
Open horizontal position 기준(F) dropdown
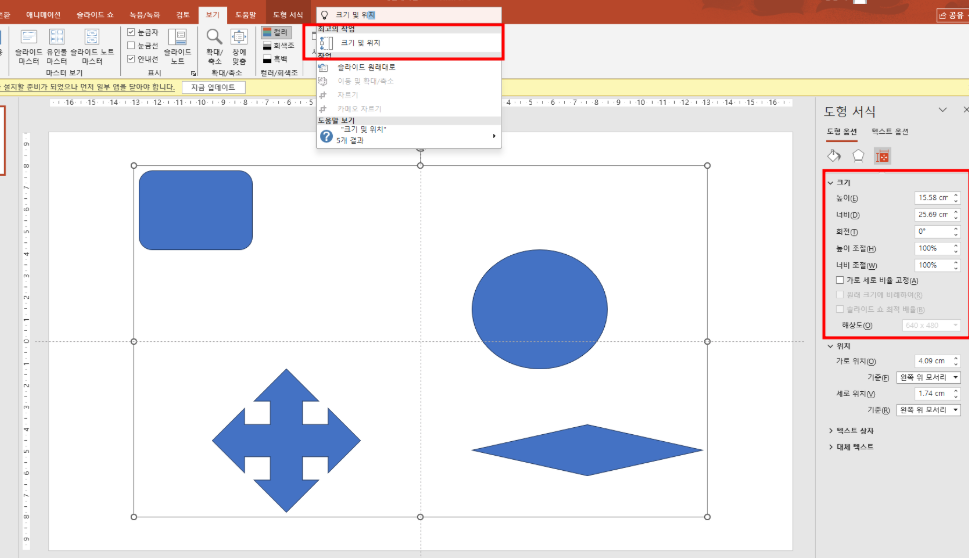coord(928,378)
